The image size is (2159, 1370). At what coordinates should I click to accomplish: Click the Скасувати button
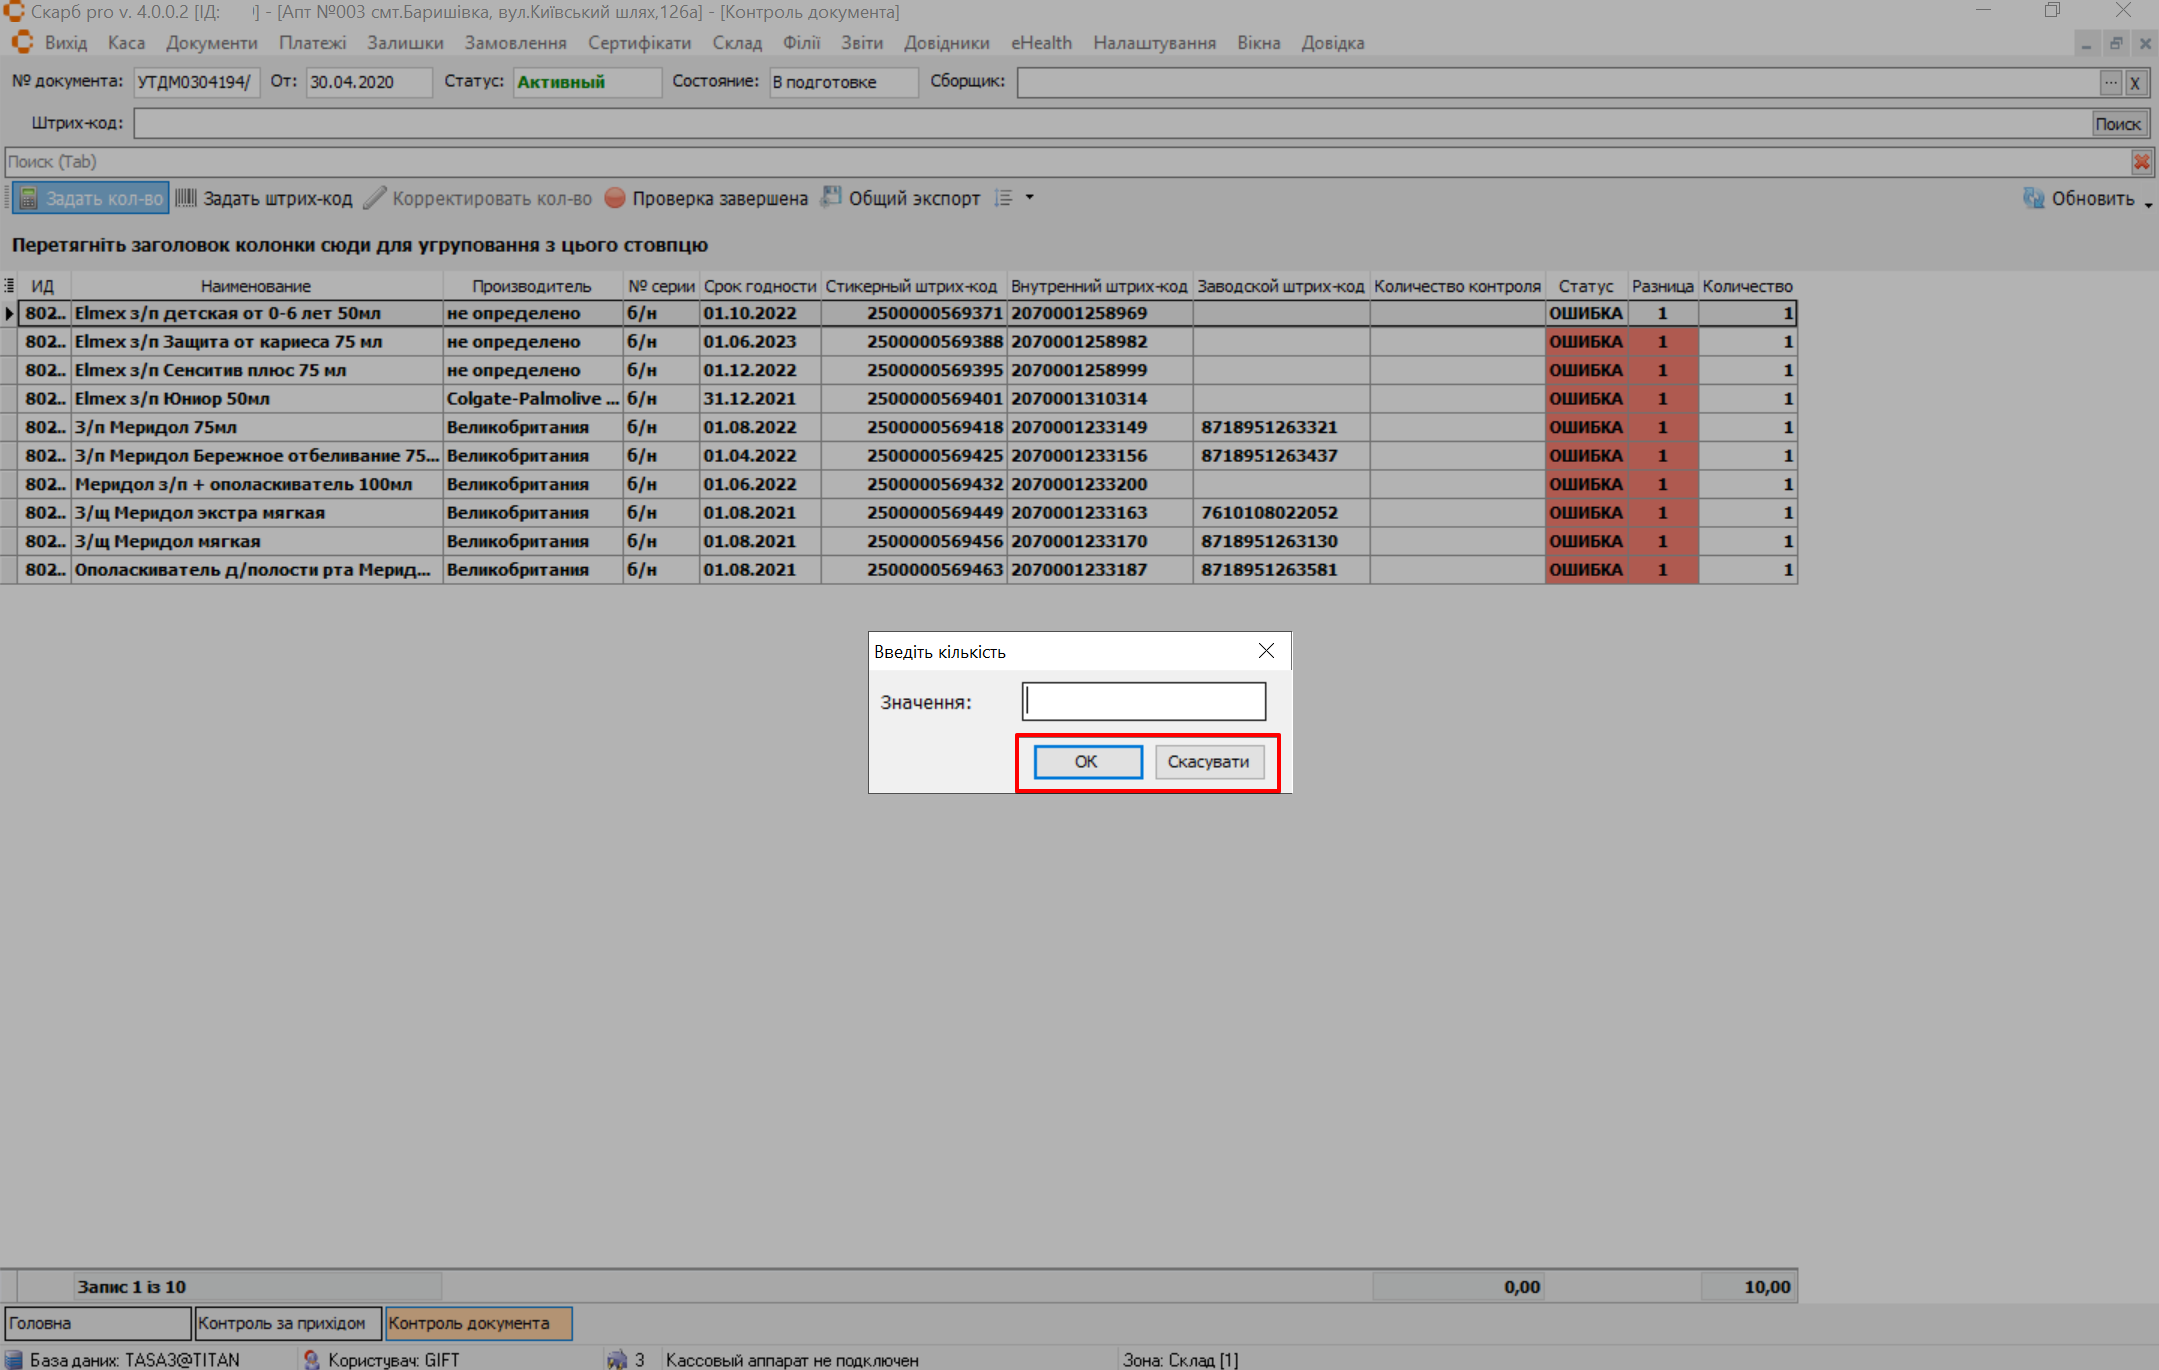pyautogui.click(x=1208, y=762)
